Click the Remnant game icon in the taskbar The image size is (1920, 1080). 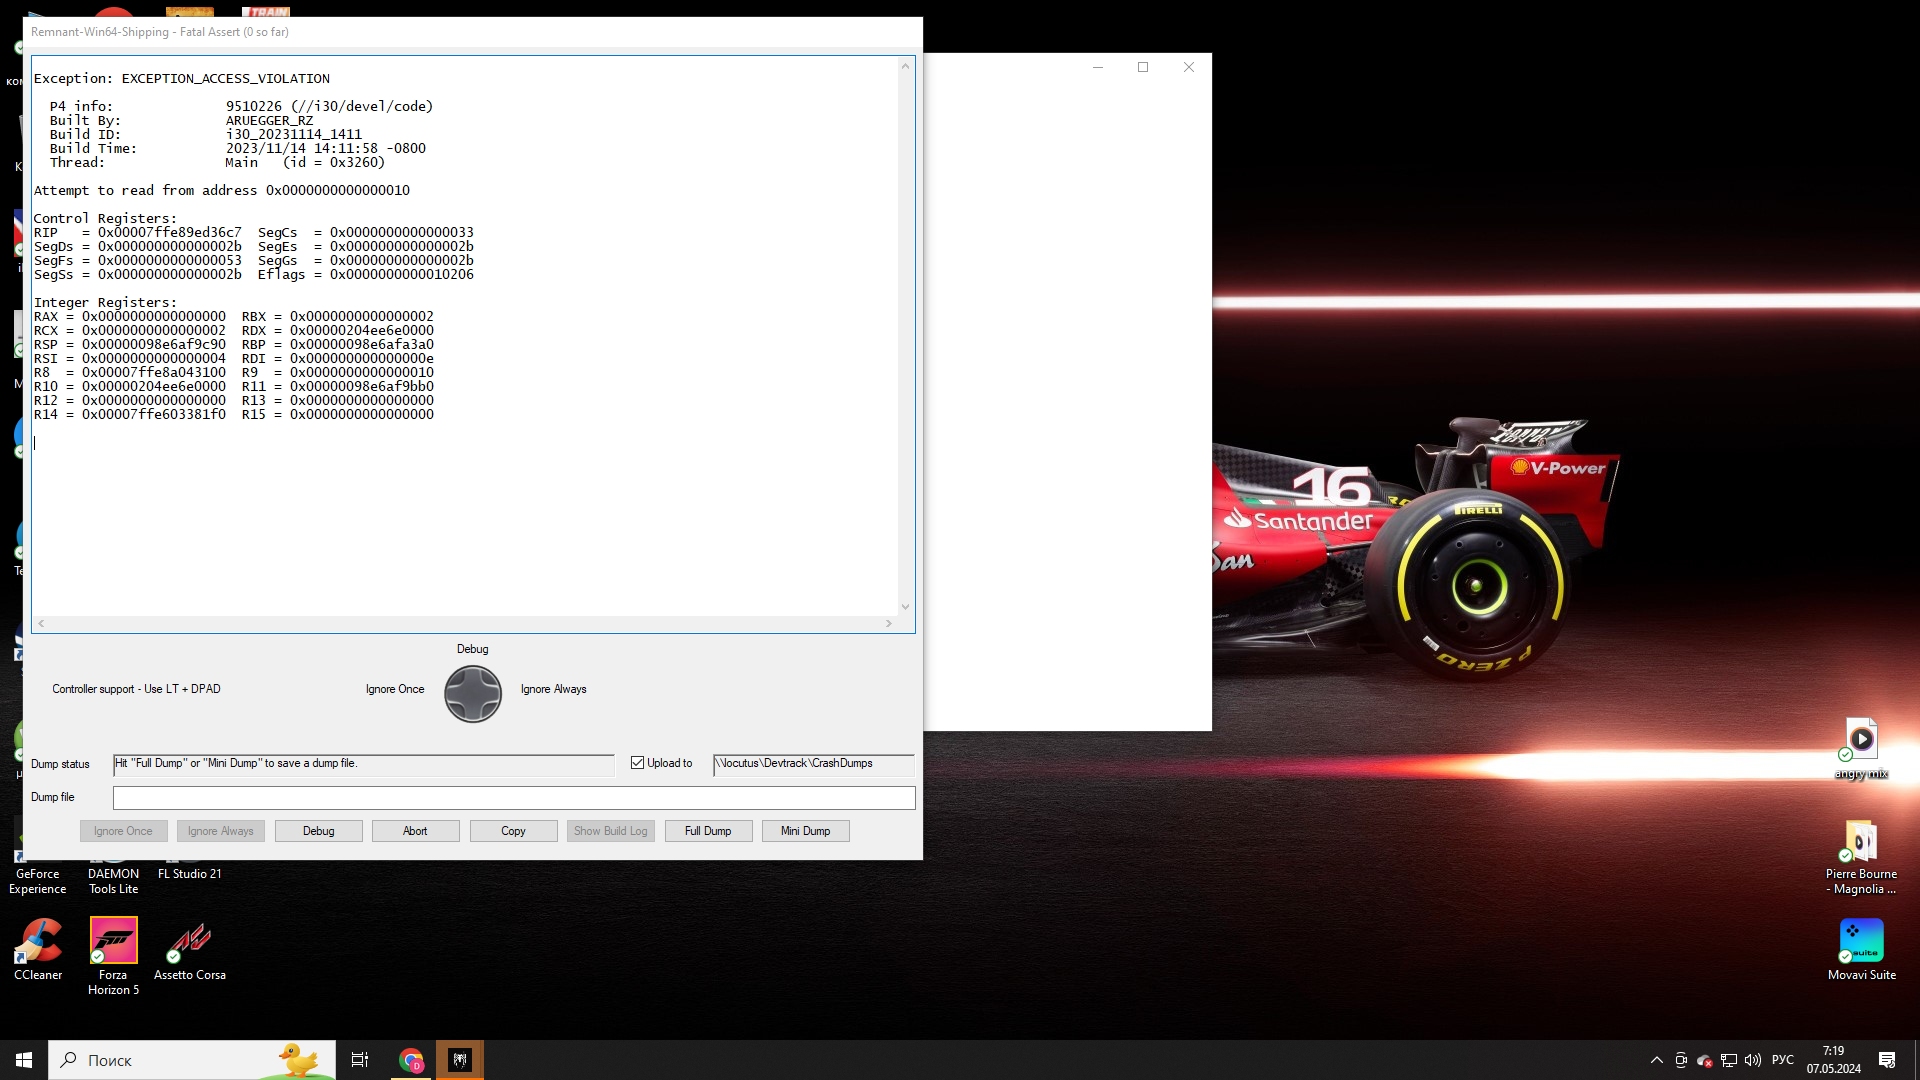(x=460, y=1060)
